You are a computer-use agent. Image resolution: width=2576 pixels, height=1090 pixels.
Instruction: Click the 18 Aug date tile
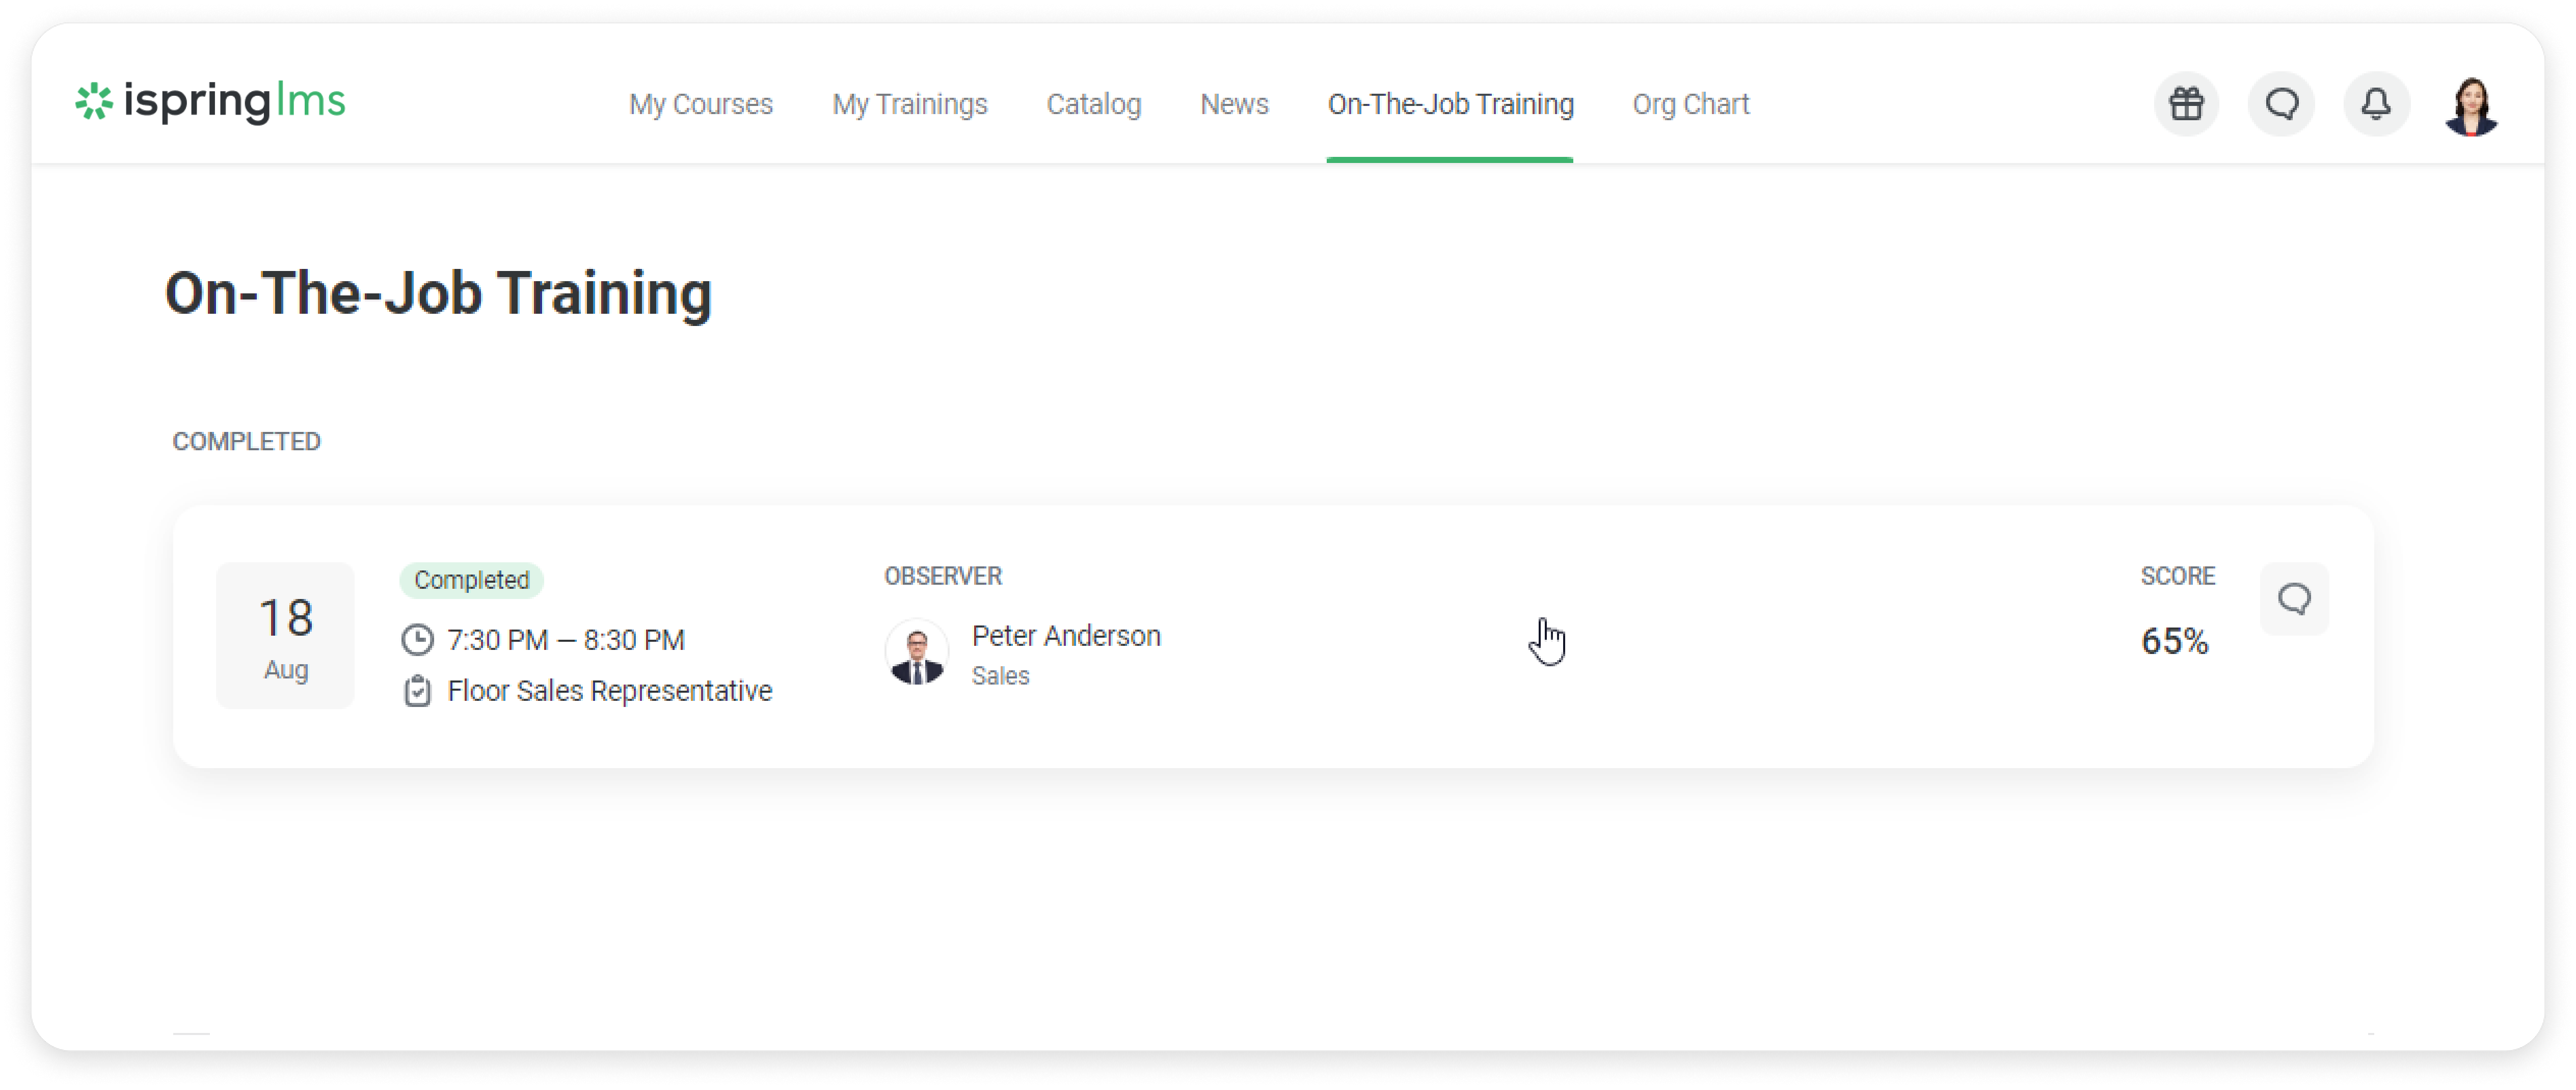(285, 636)
